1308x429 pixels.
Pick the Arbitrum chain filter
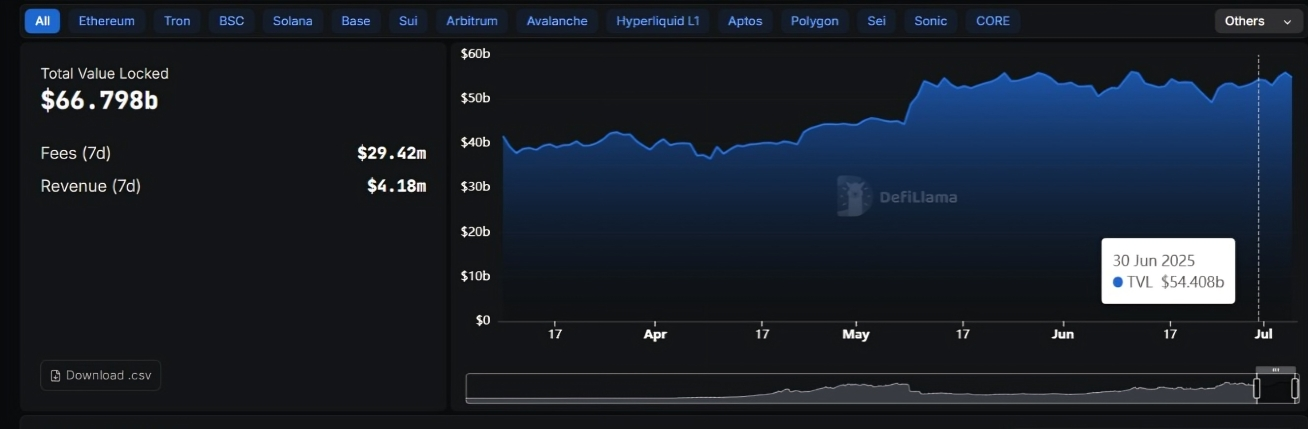tap(472, 21)
